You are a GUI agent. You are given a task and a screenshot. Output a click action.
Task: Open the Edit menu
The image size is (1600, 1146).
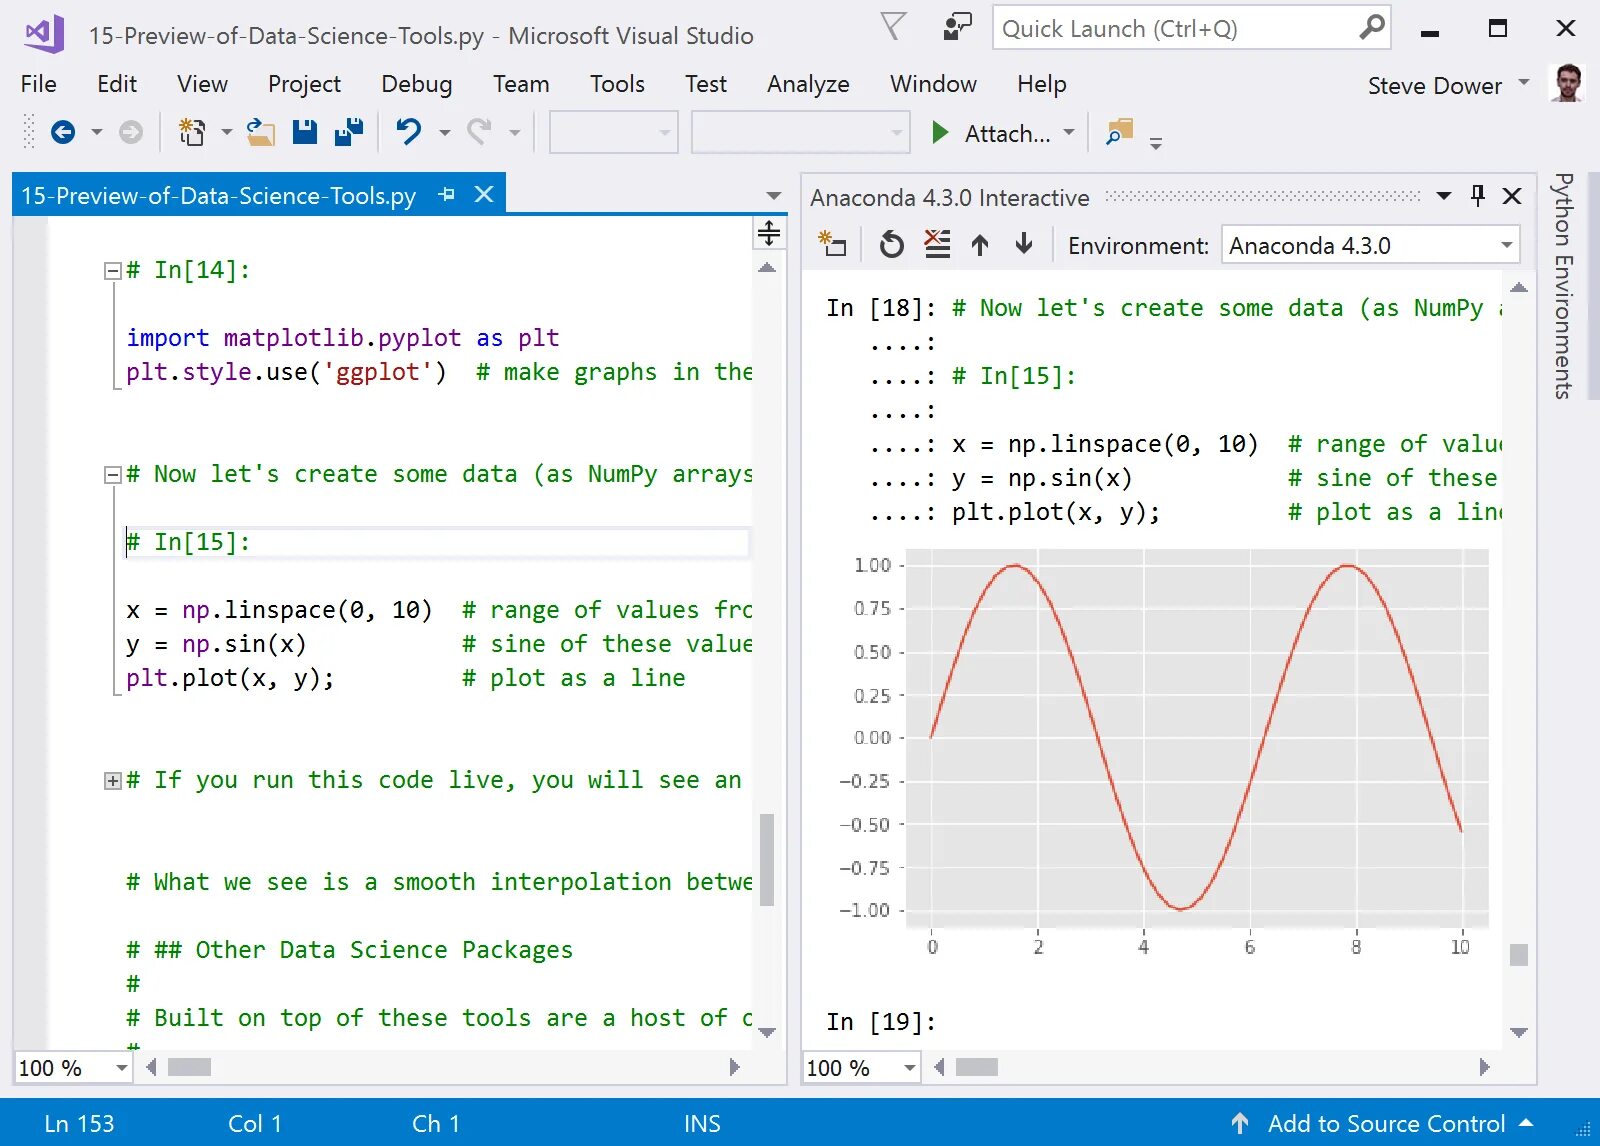(117, 84)
